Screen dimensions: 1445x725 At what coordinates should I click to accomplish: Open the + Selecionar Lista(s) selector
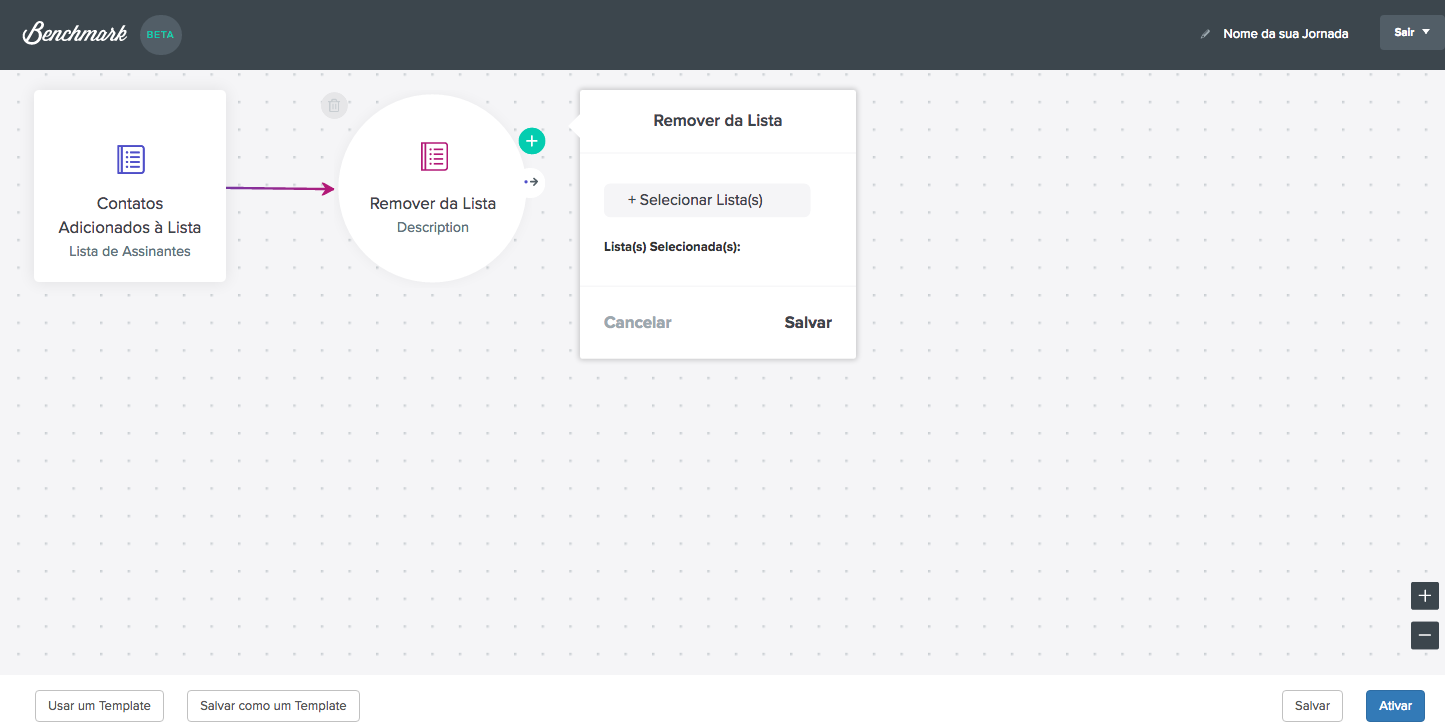[706, 200]
